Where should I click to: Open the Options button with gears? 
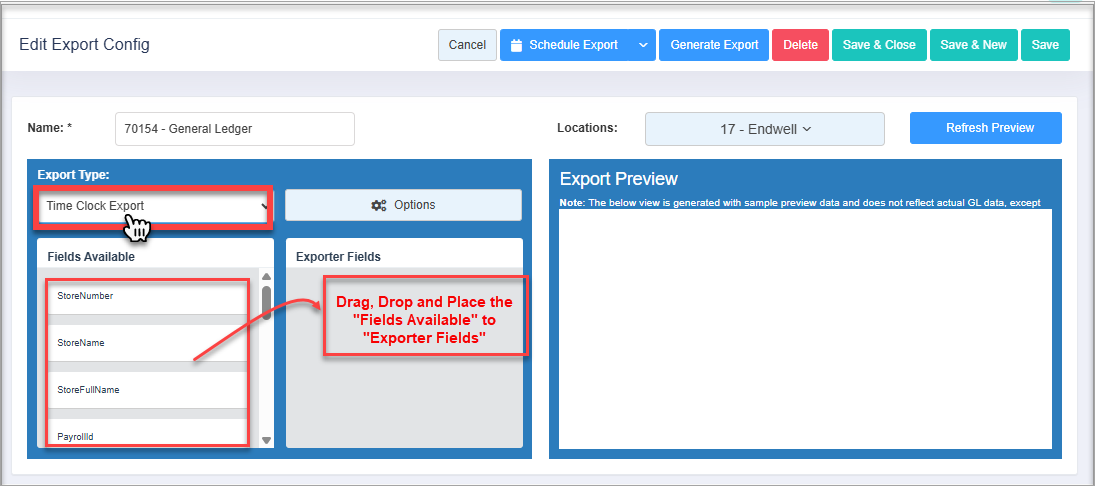click(403, 205)
